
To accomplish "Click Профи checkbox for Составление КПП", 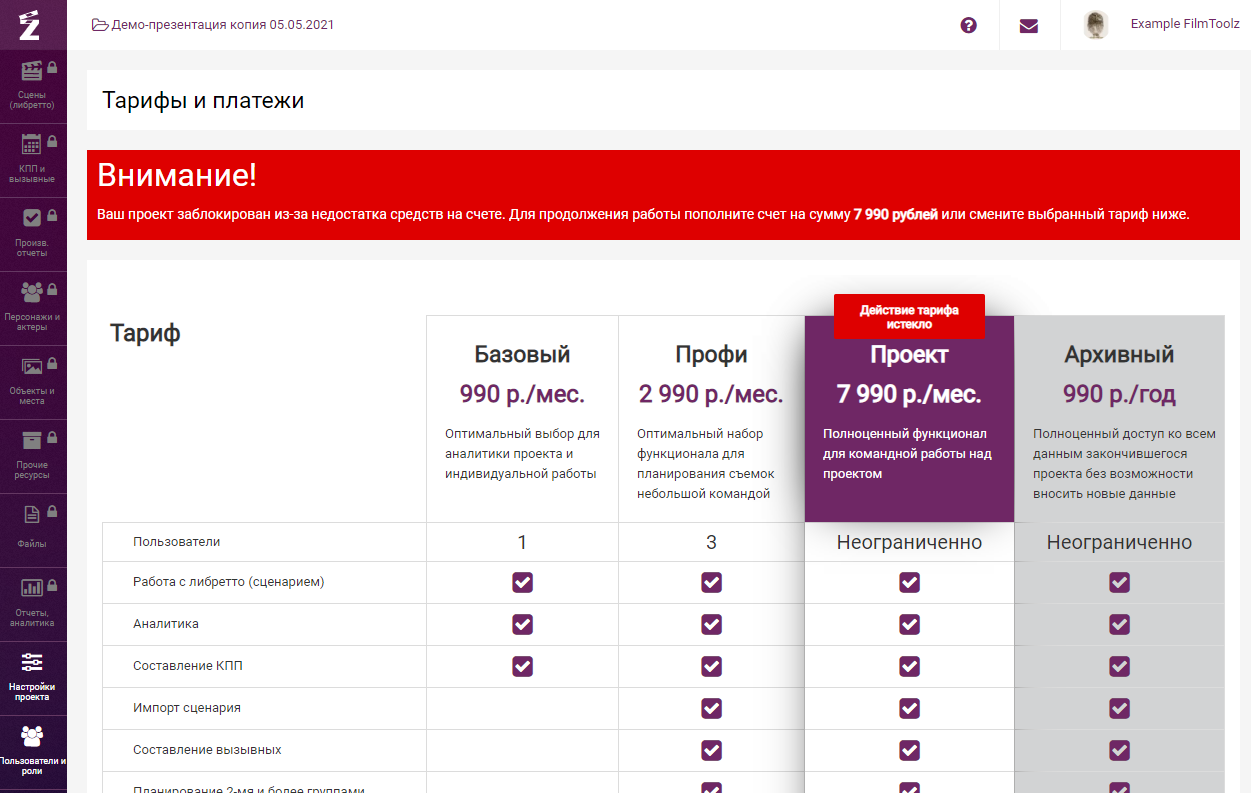I will pyautogui.click(x=711, y=666).
